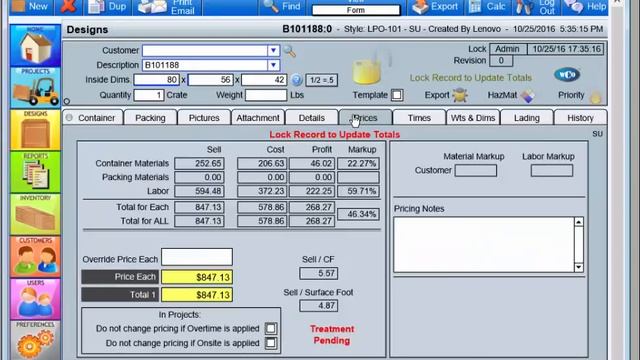Enable Do not change pricing if Overtime
The image size is (640, 360).
pos(271,329)
